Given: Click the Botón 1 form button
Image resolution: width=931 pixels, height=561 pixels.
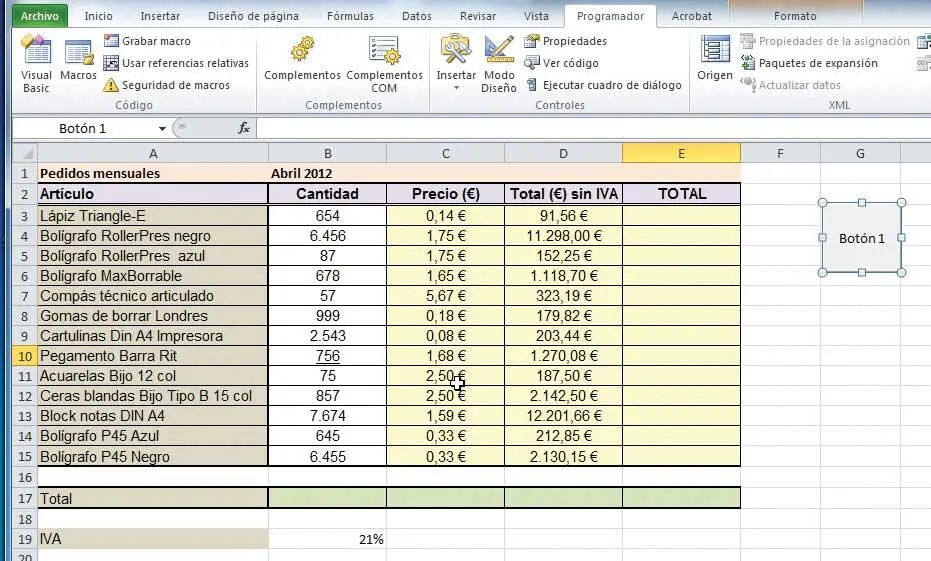Looking at the screenshot, I should click(x=861, y=238).
